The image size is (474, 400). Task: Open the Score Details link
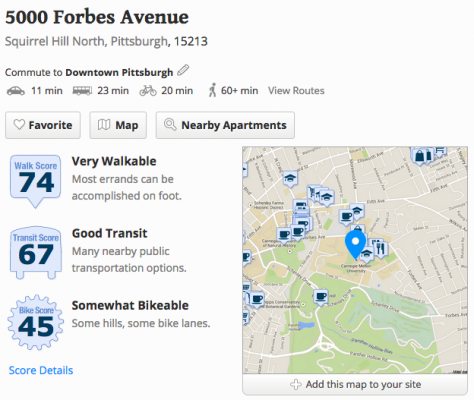(41, 370)
